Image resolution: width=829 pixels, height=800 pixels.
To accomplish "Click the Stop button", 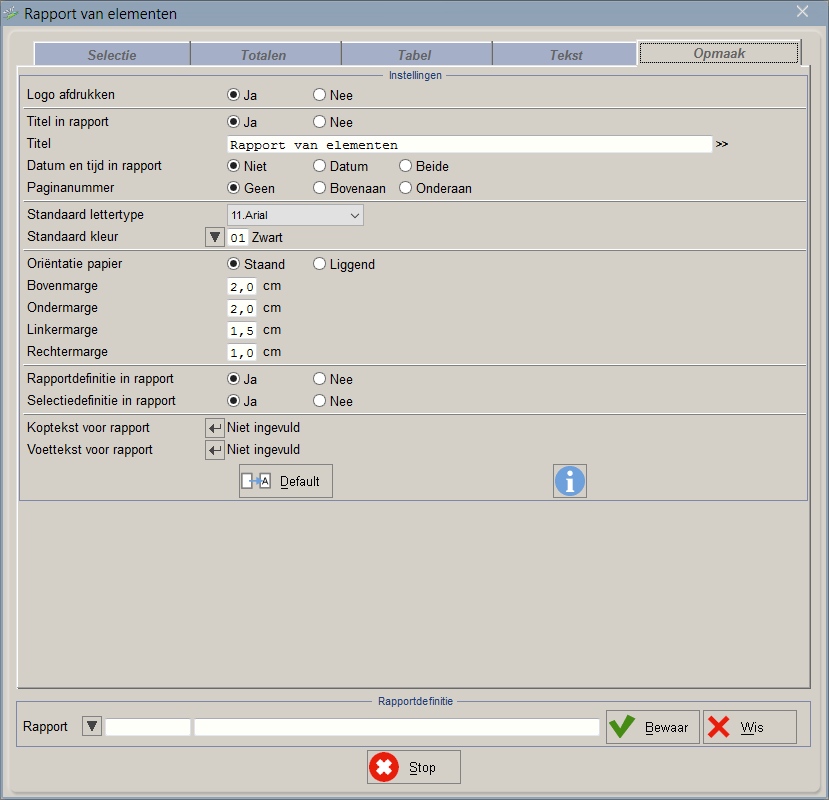I will point(414,767).
